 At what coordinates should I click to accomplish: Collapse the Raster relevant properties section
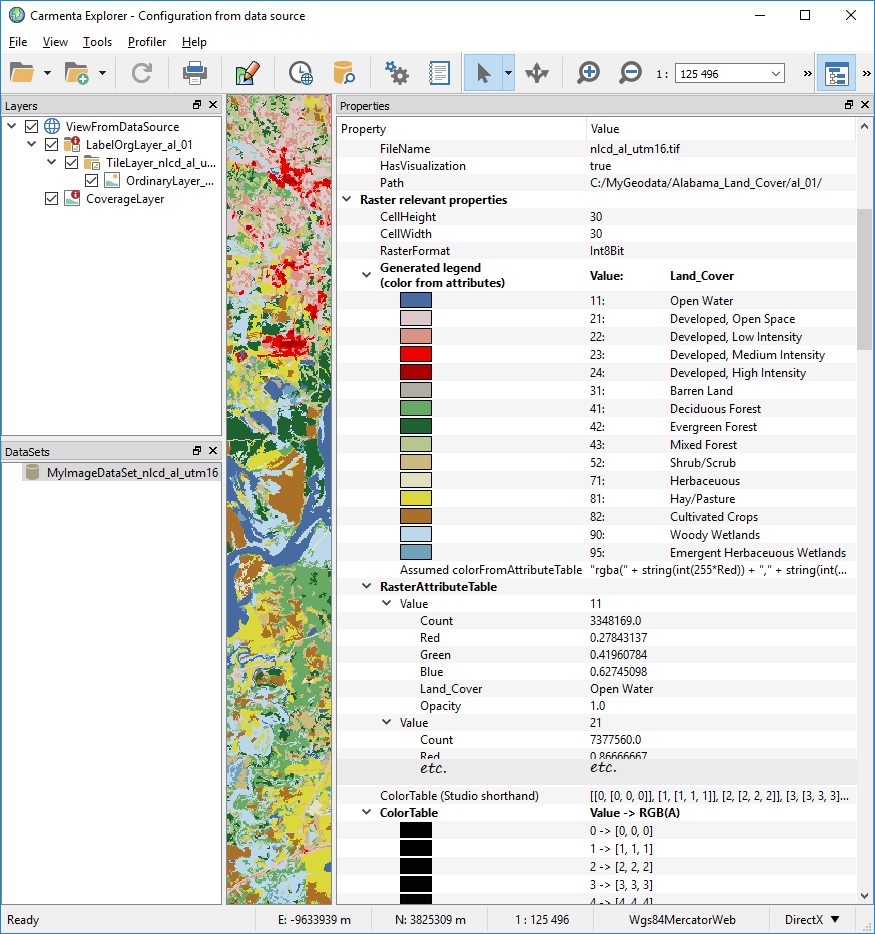click(347, 200)
